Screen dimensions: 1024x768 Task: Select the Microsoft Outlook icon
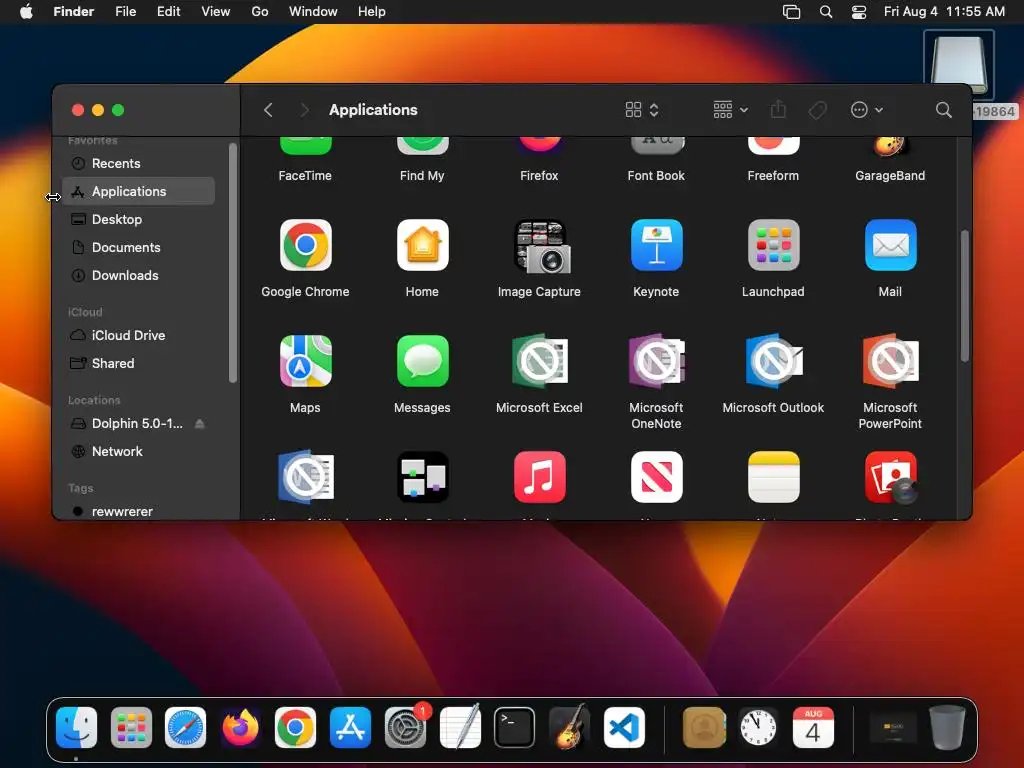(x=773, y=361)
